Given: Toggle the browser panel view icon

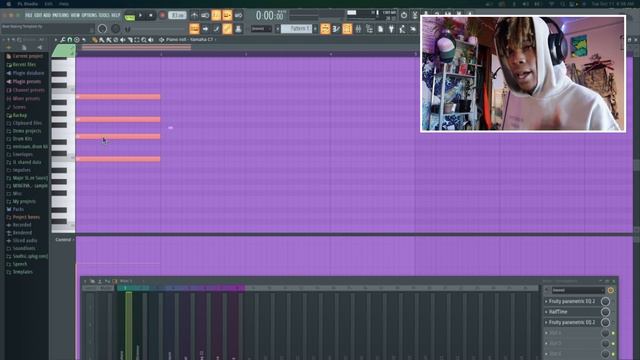Looking at the screenshot, I should coord(369,29).
